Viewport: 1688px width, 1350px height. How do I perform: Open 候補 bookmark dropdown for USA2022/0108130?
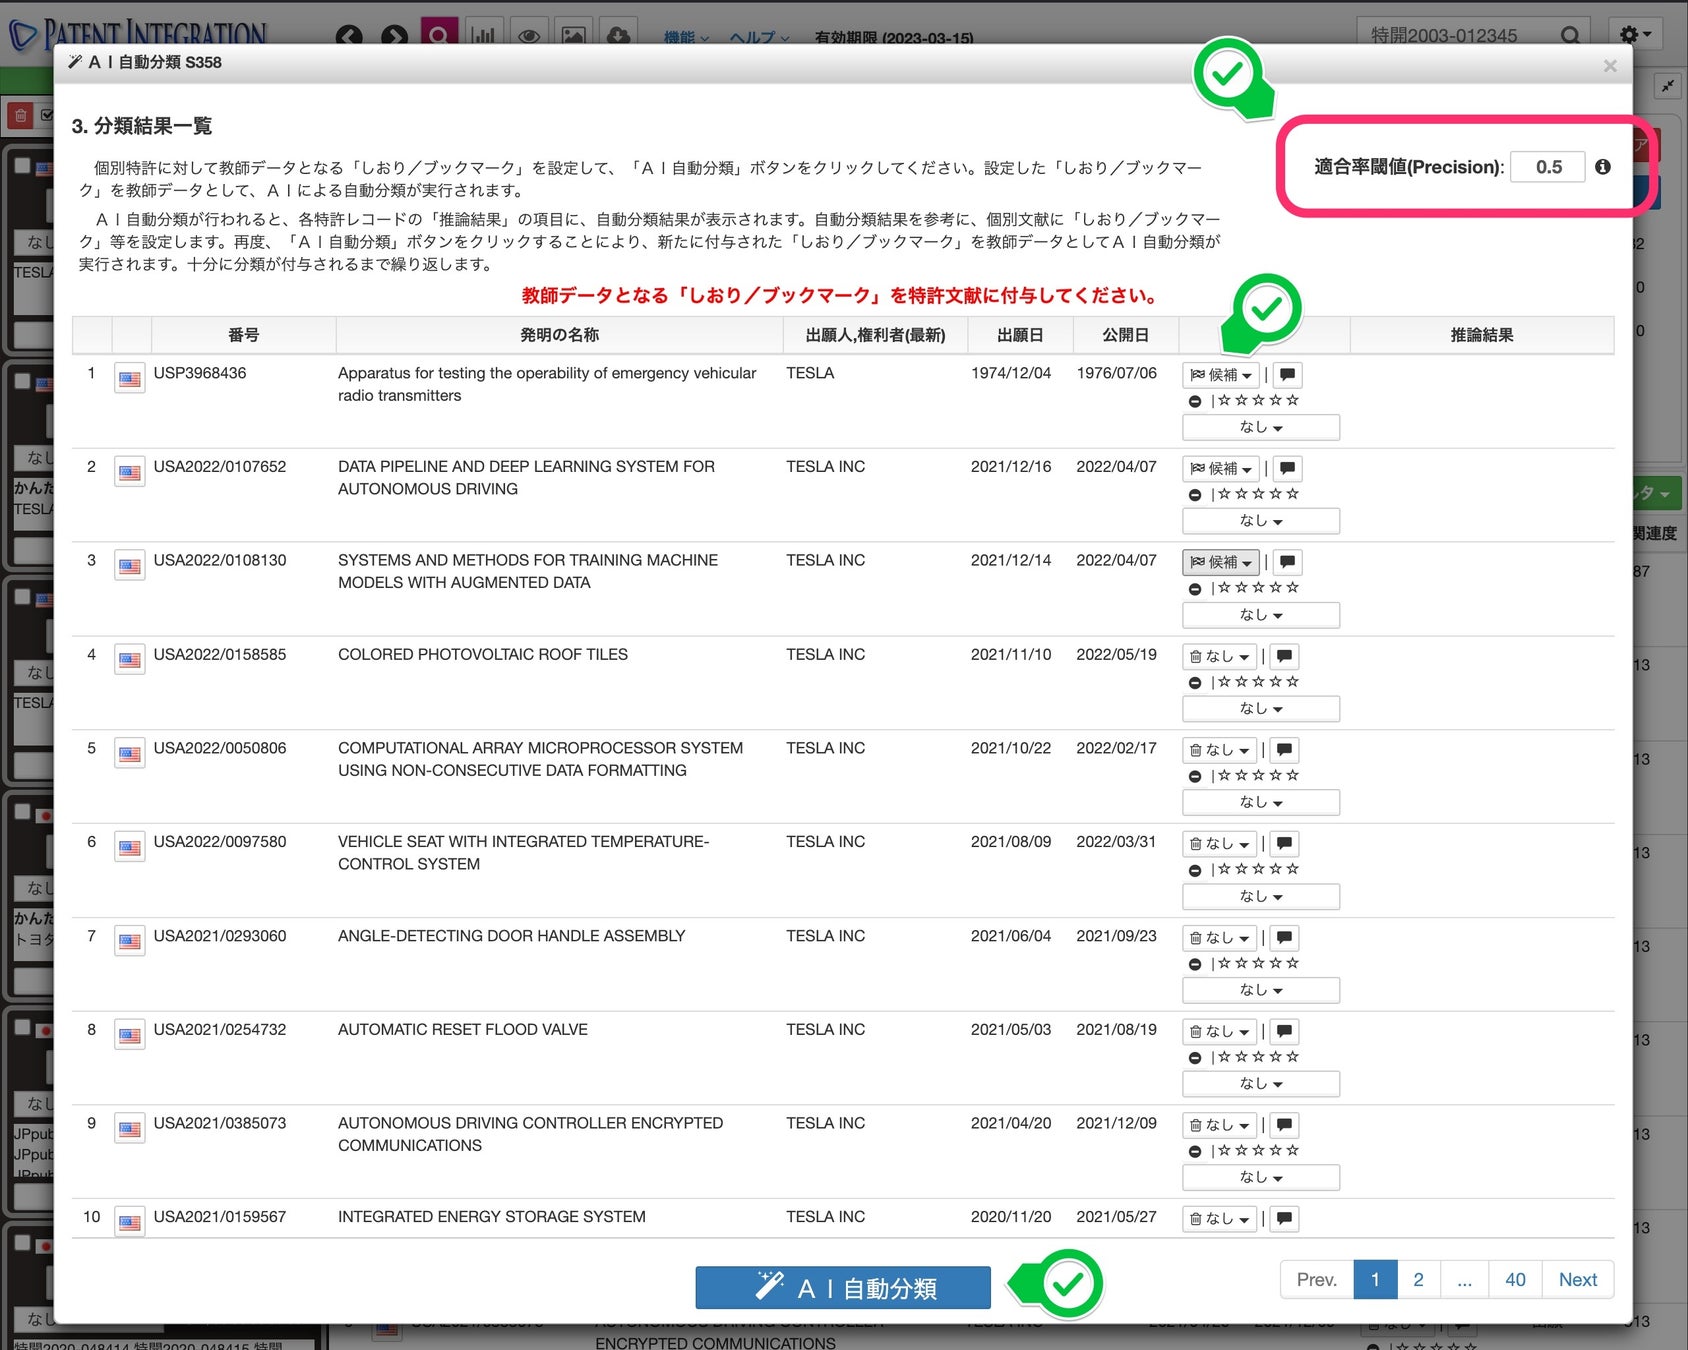1221,563
